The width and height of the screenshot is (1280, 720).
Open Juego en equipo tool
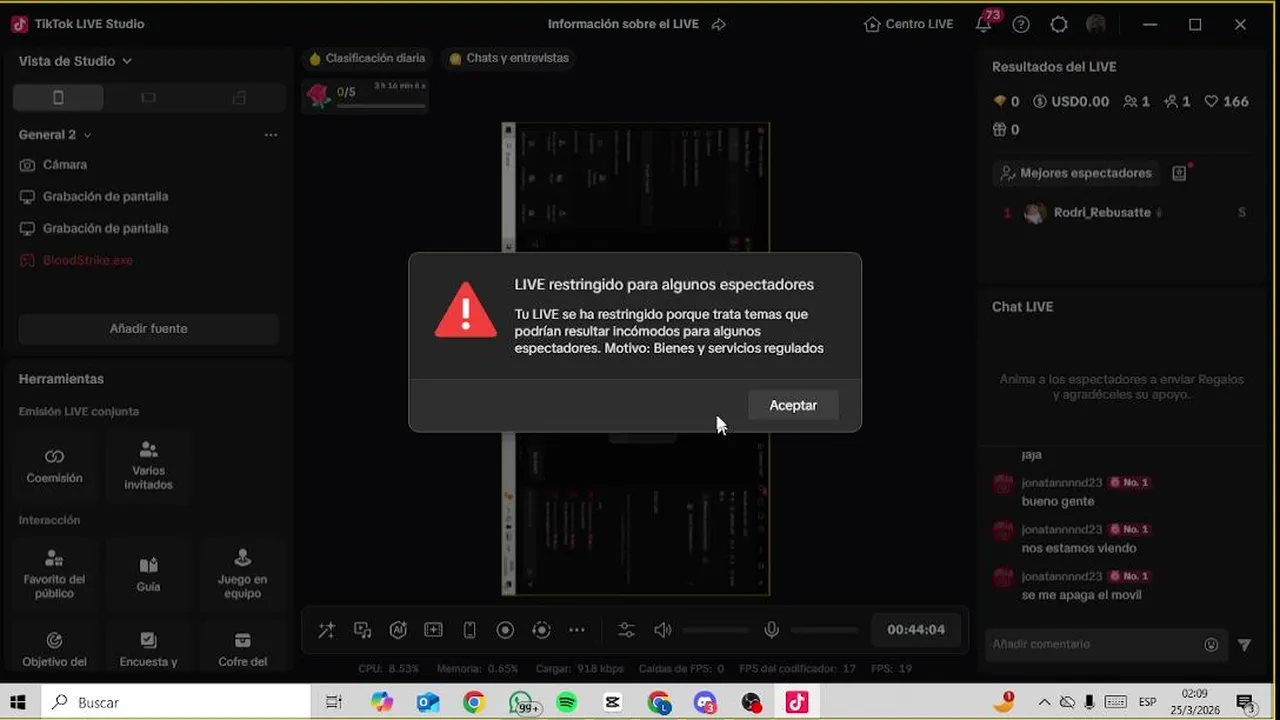pyautogui.click(x=242, y=573)
